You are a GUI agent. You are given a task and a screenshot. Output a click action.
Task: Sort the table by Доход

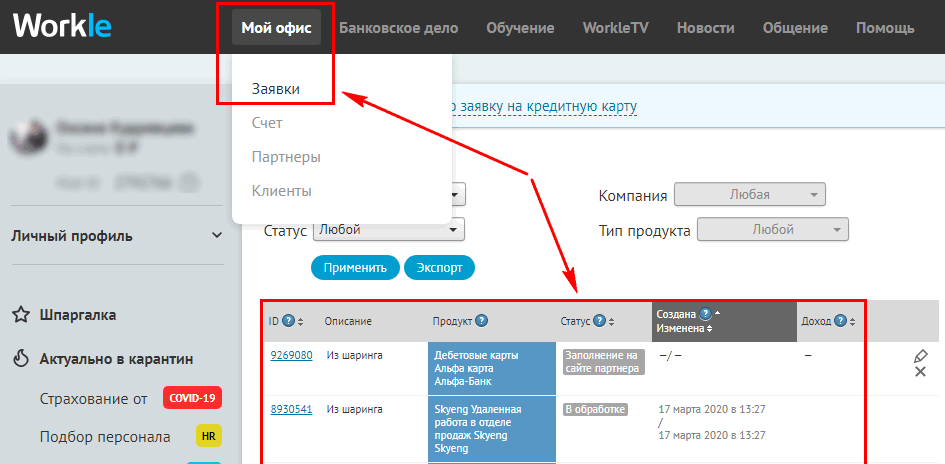coord(852,322)
